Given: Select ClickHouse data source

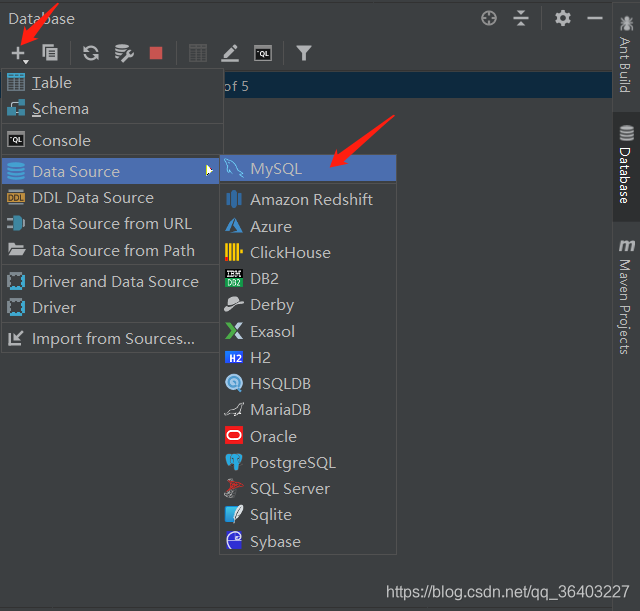Looking at the screenshot, I should coord(308,253).
